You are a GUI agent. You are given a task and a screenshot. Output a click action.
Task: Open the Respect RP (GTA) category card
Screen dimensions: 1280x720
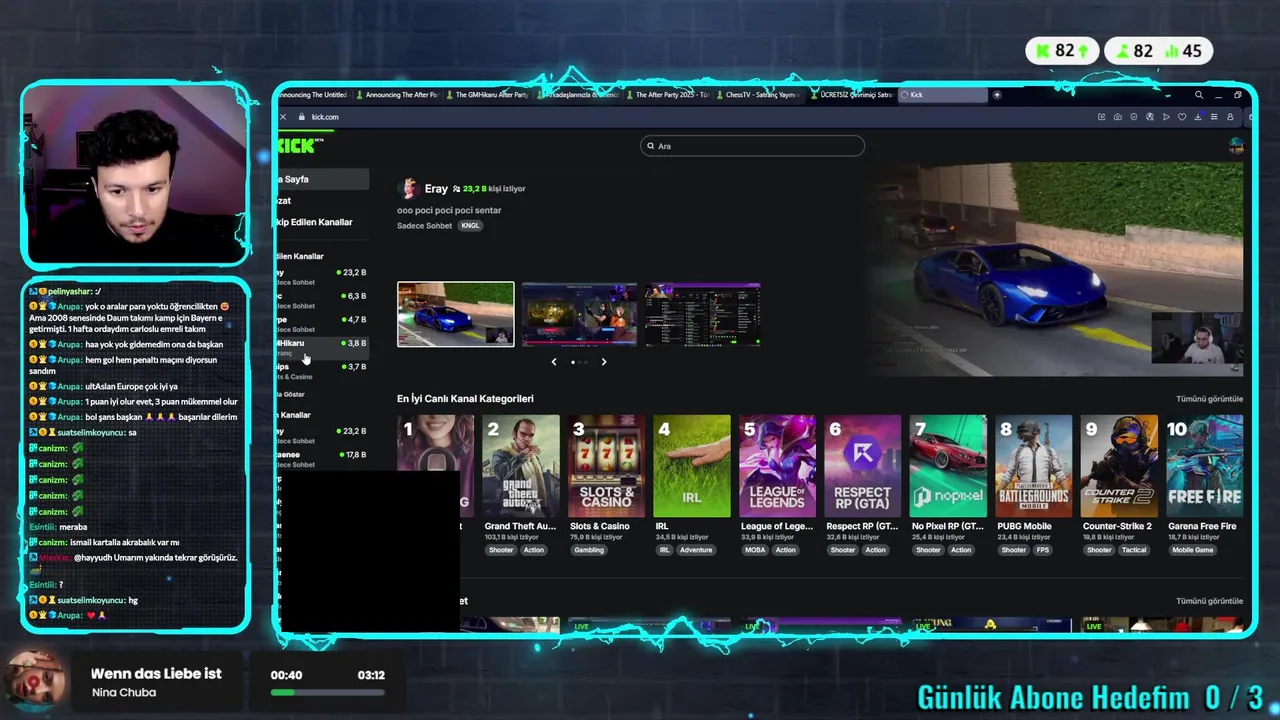click(x=863, y=466)
